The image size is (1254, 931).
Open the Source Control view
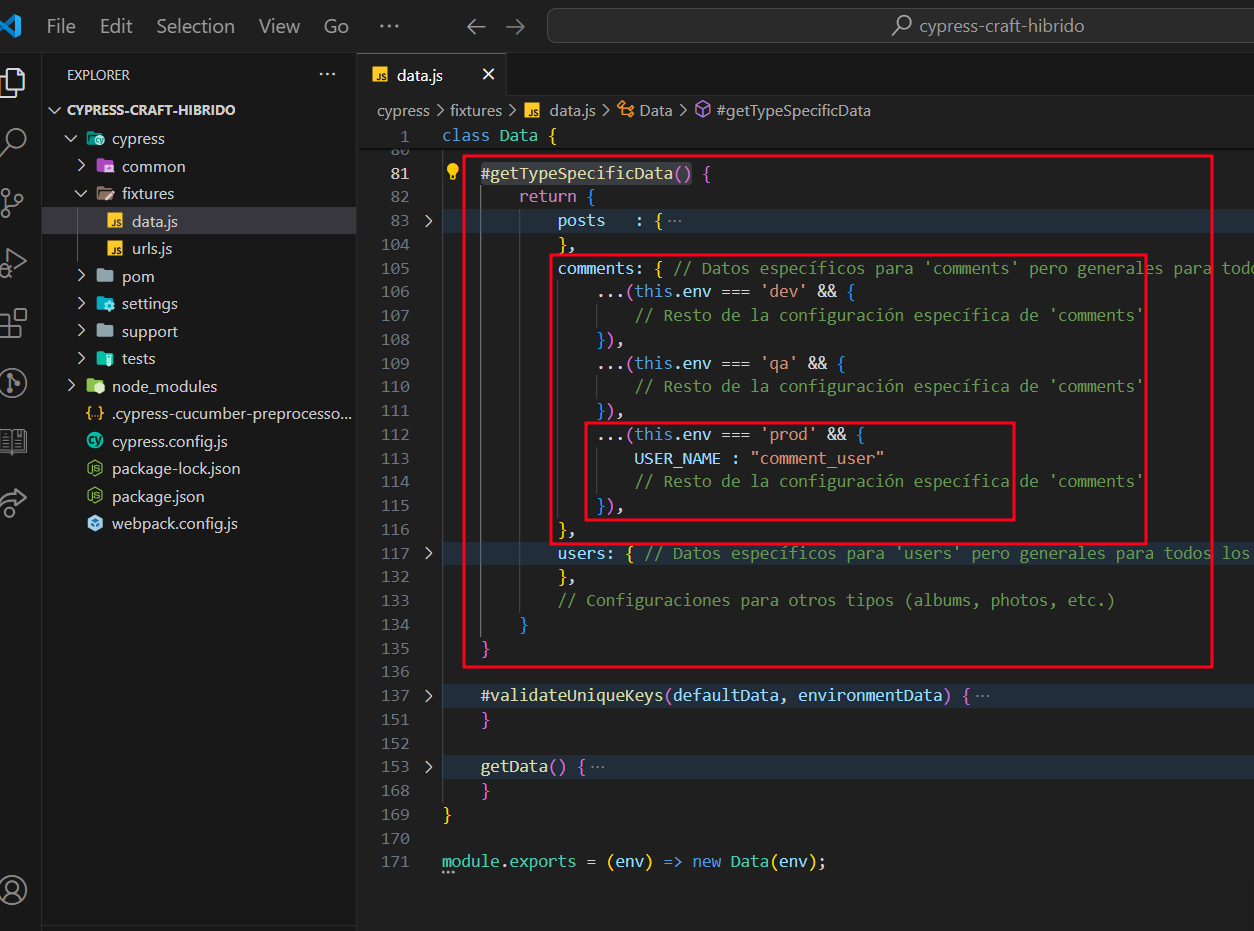click(12, 202)
